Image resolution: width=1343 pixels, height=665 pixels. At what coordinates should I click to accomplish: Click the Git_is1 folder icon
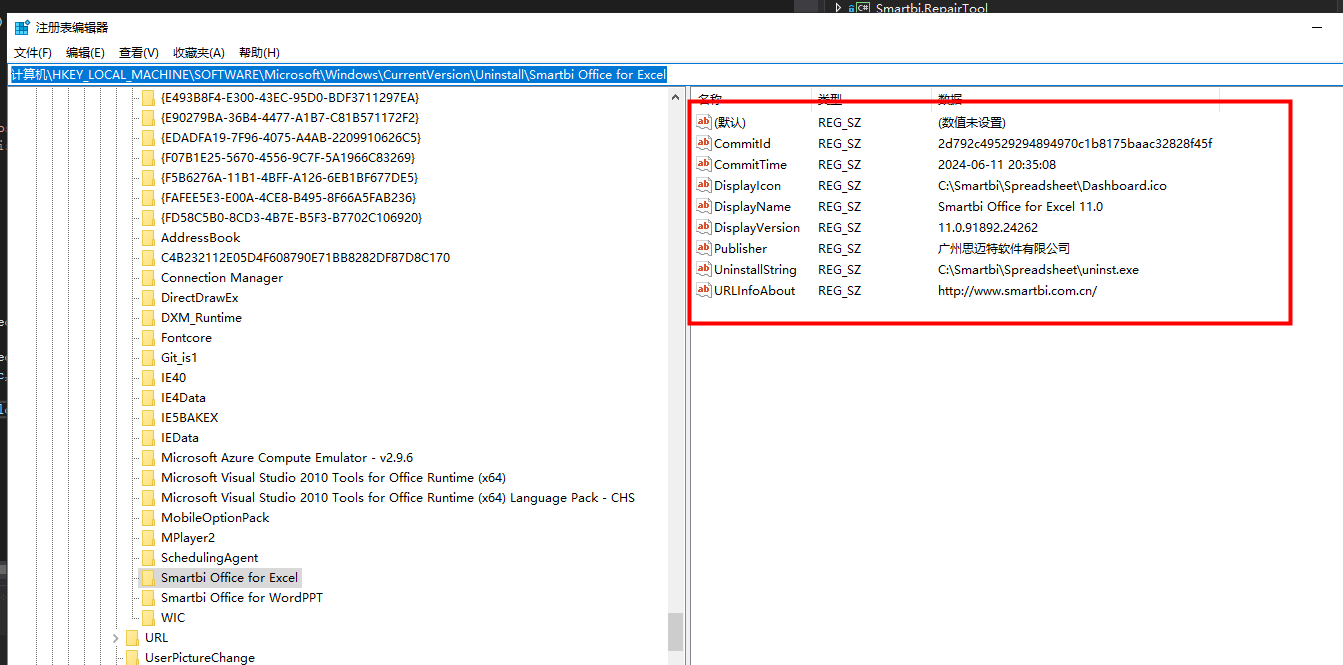point(148,358)
